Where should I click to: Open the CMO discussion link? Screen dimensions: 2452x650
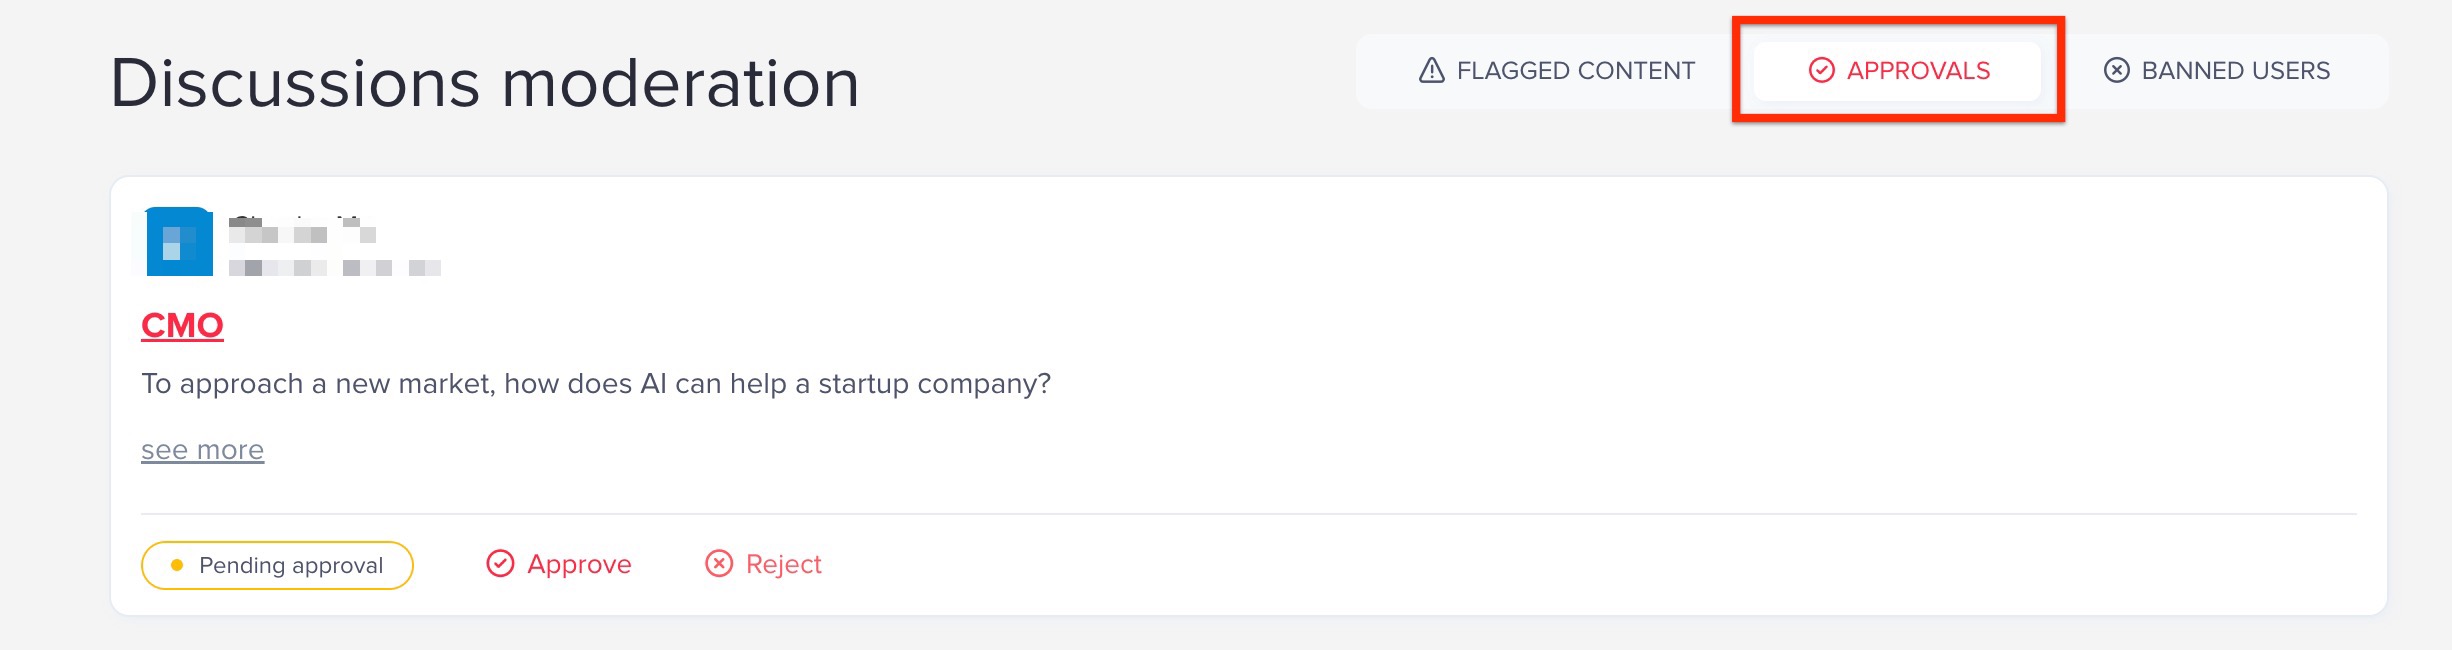[x=182, y=326]
